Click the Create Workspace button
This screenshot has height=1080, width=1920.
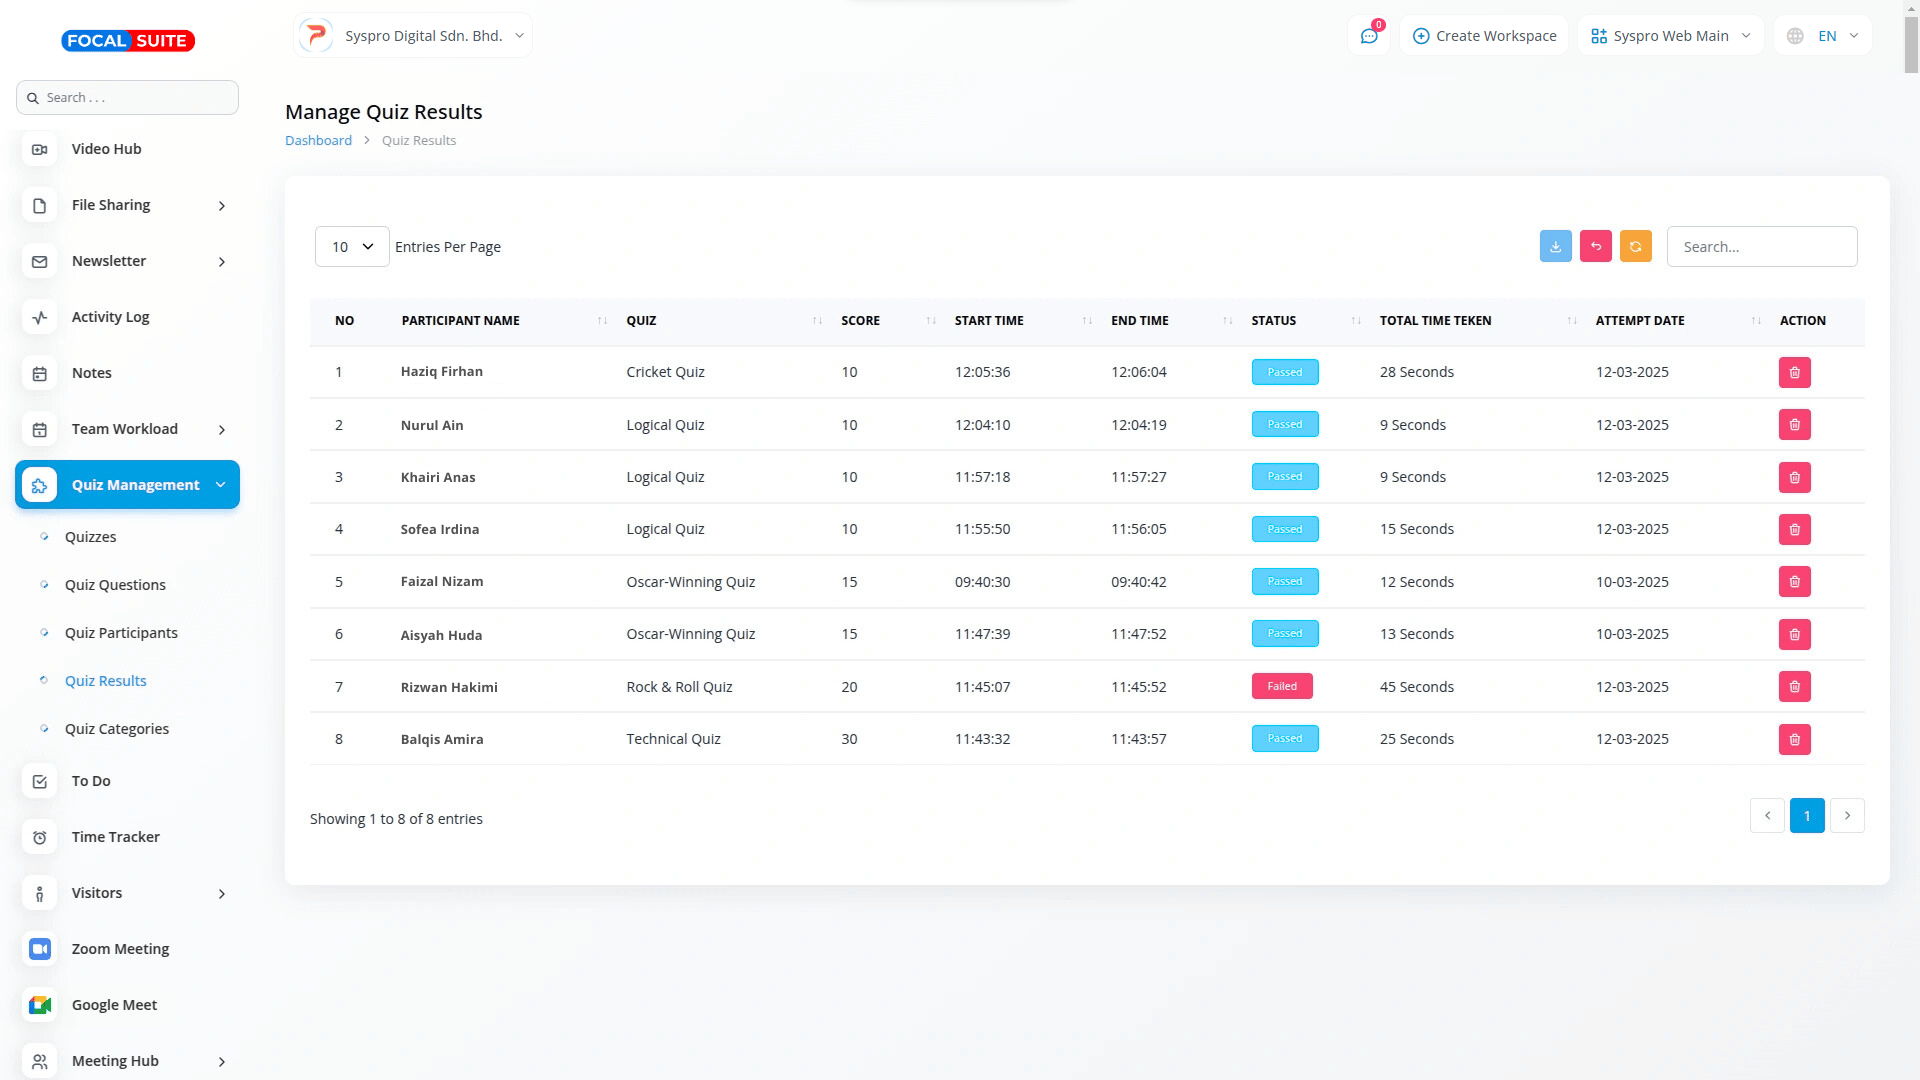1484,36
